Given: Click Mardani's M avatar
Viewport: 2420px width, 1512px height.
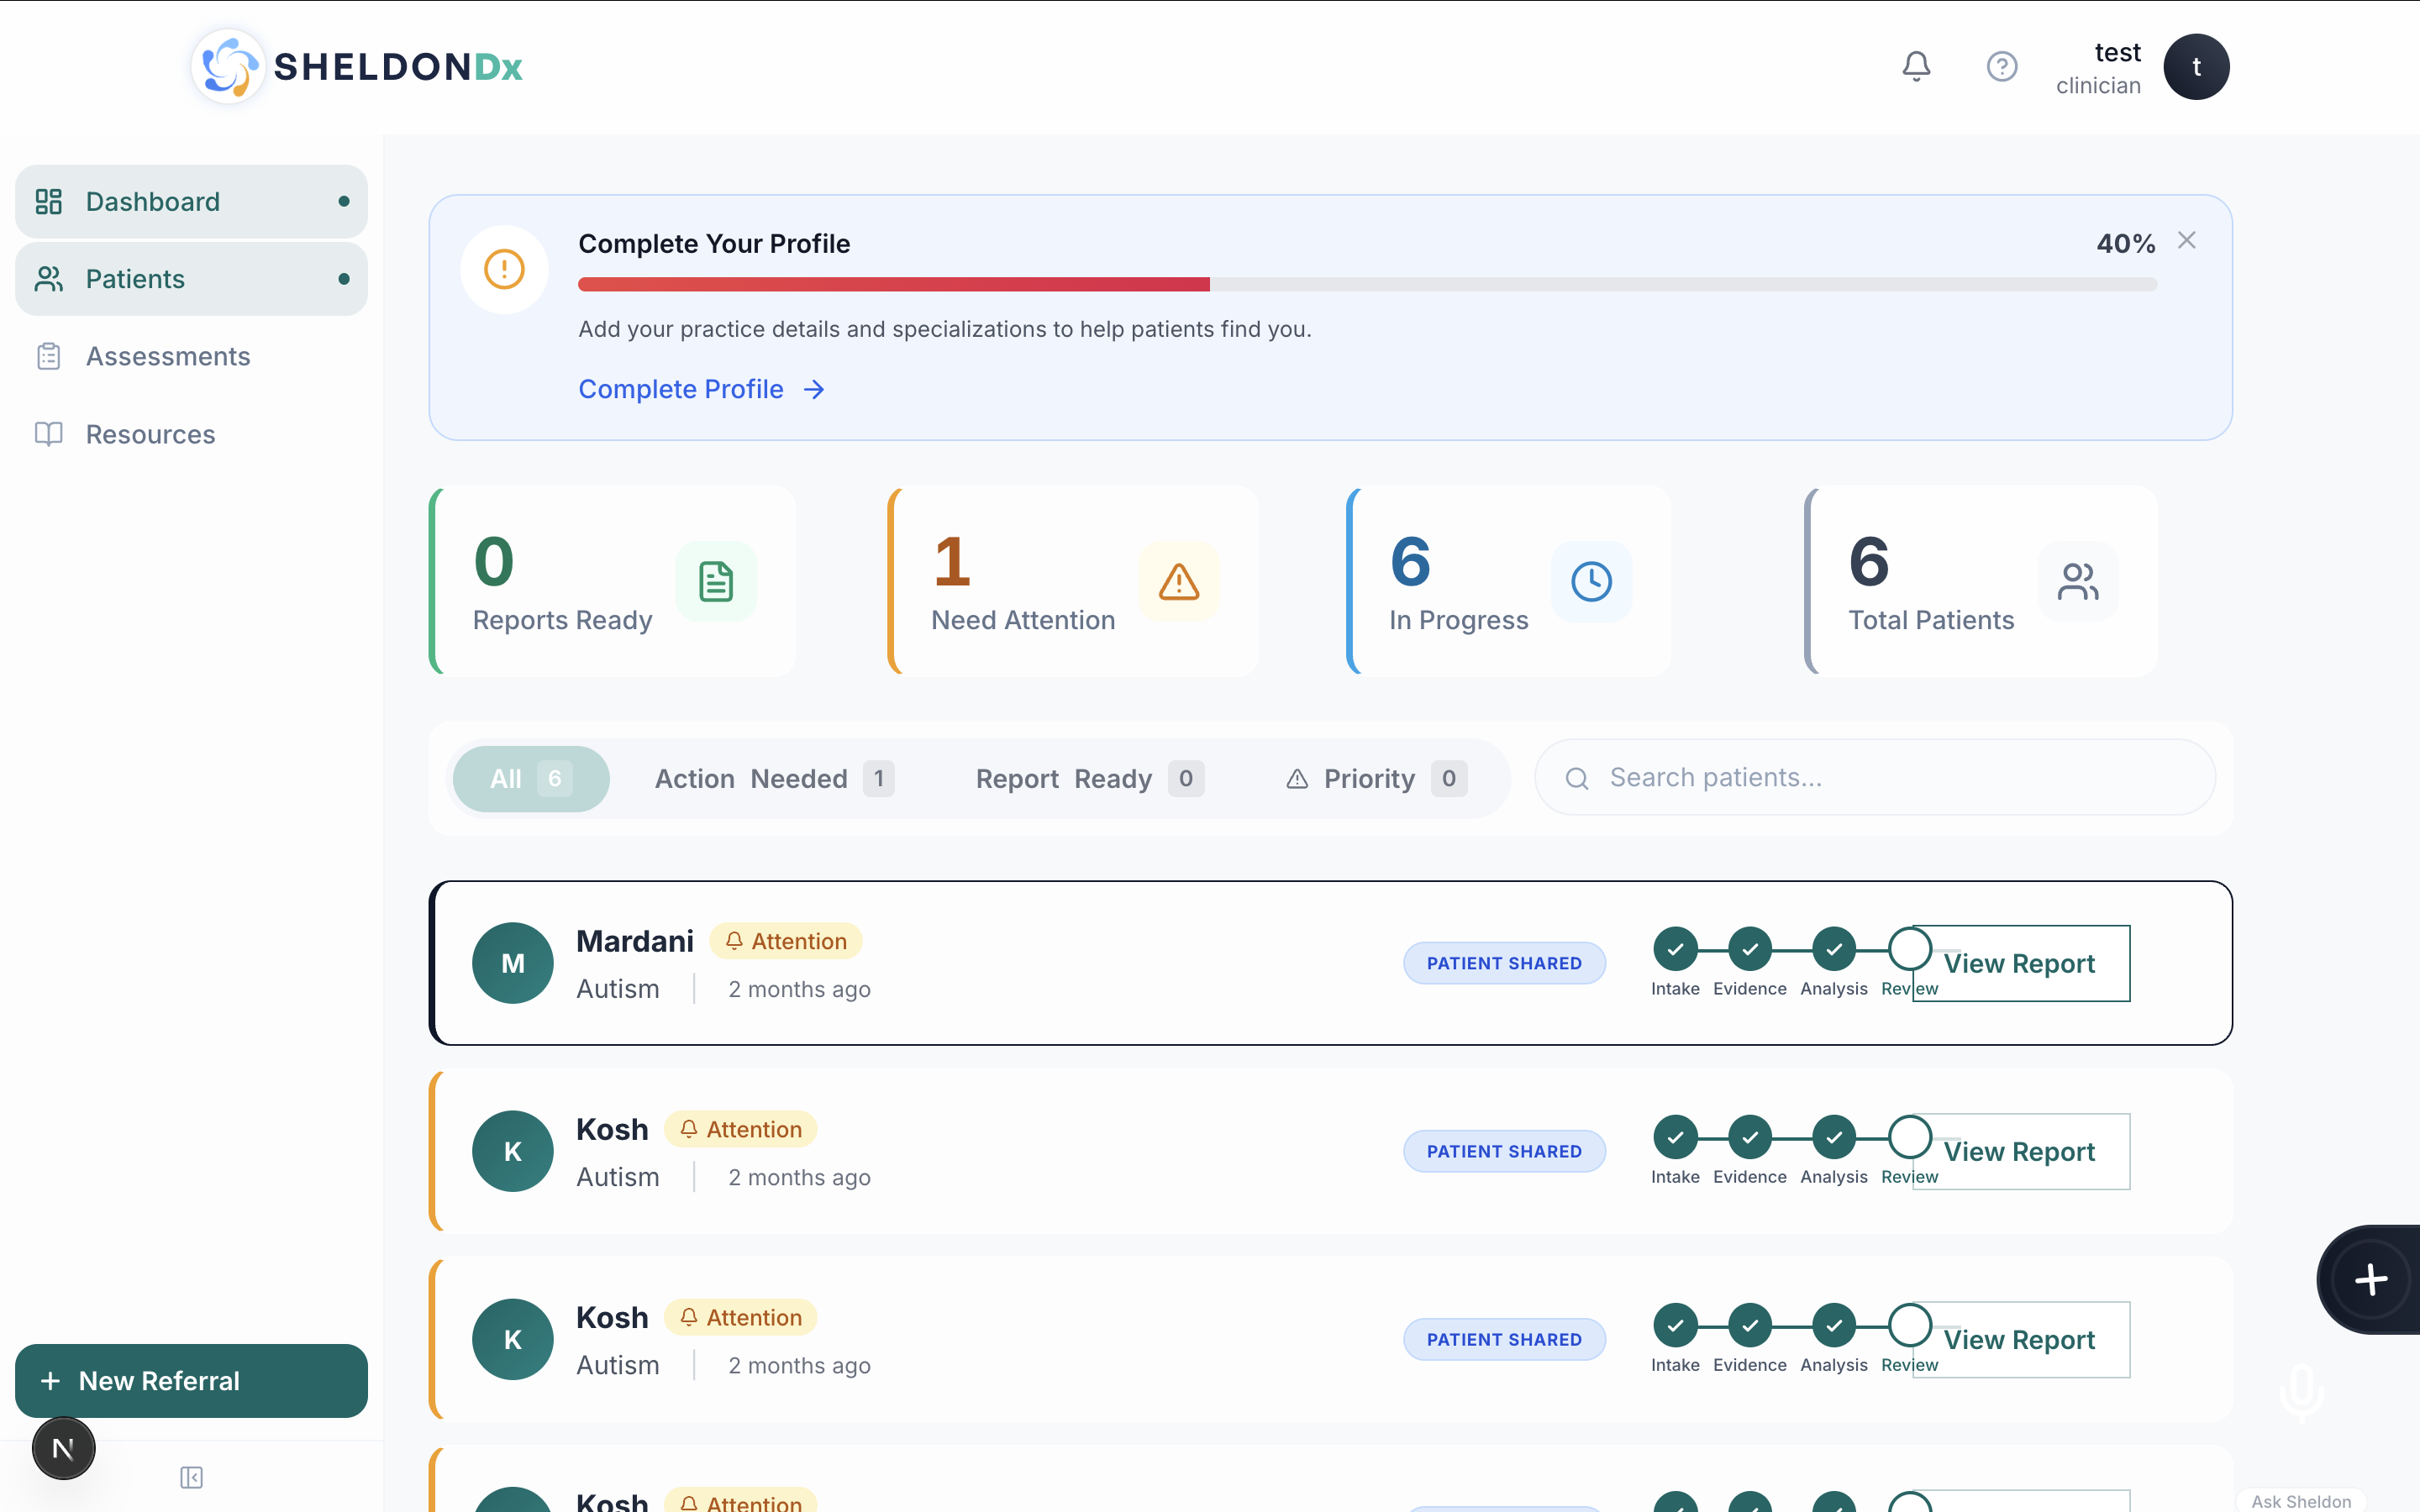Looking at the screenshot, I should [x=513, y=963].
